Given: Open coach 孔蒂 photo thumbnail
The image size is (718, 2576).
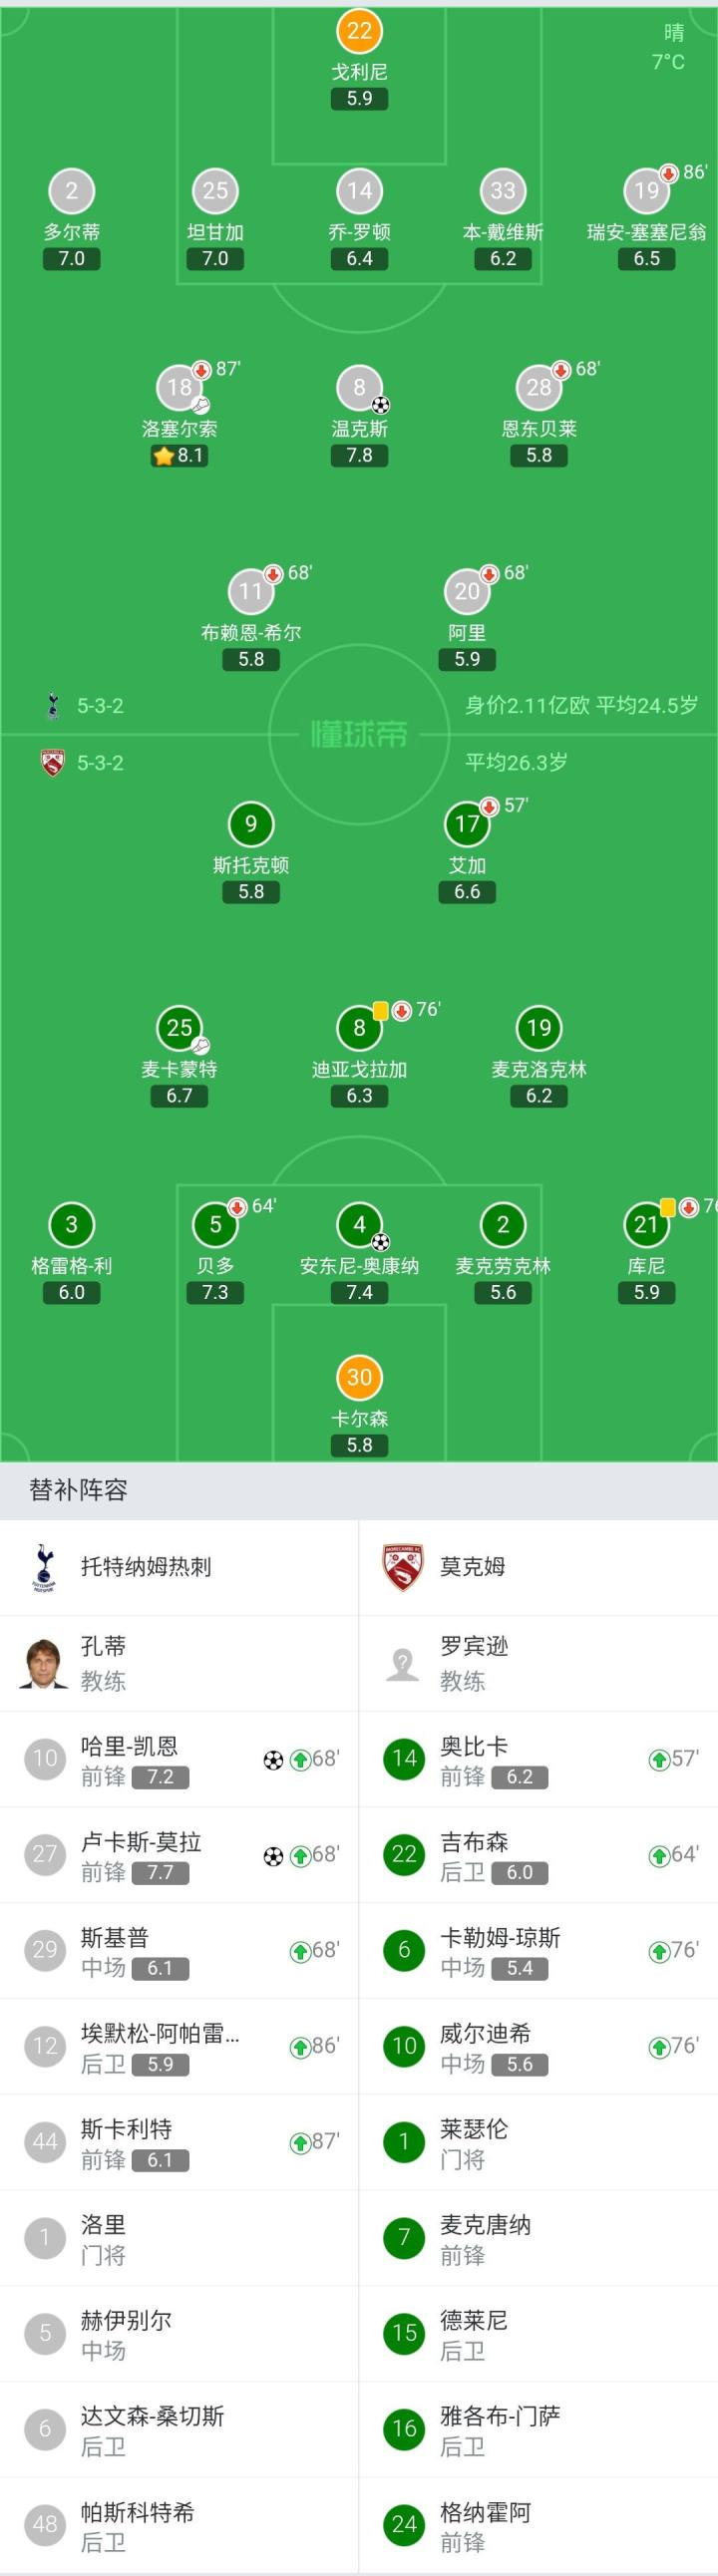Looking at the screenshot, I should (x=44, y=1663).
